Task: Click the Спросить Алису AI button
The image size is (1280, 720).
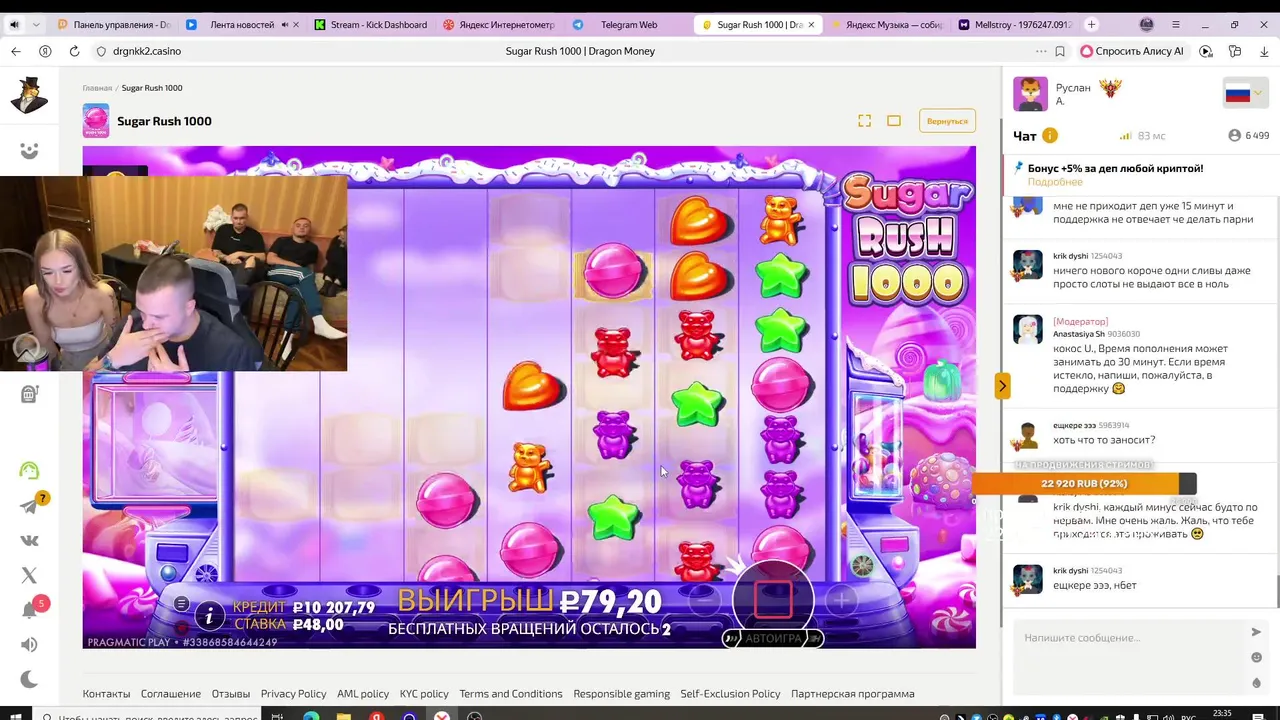Action: coord(1132,51)
